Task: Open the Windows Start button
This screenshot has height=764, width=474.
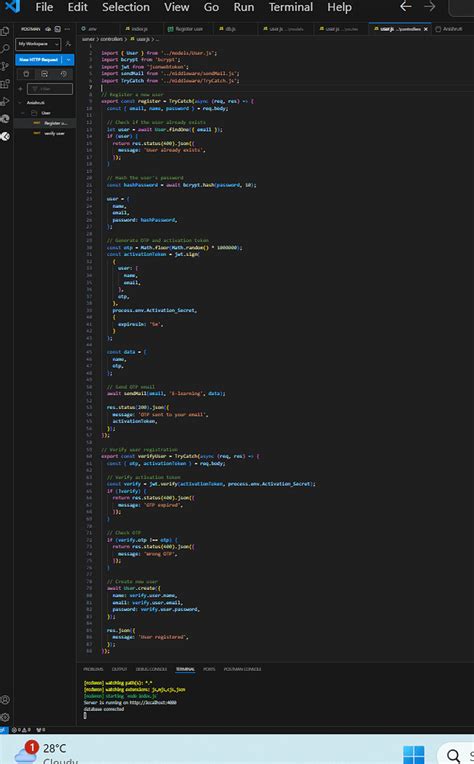Action: pyautogui.click(x=414, y=754)
